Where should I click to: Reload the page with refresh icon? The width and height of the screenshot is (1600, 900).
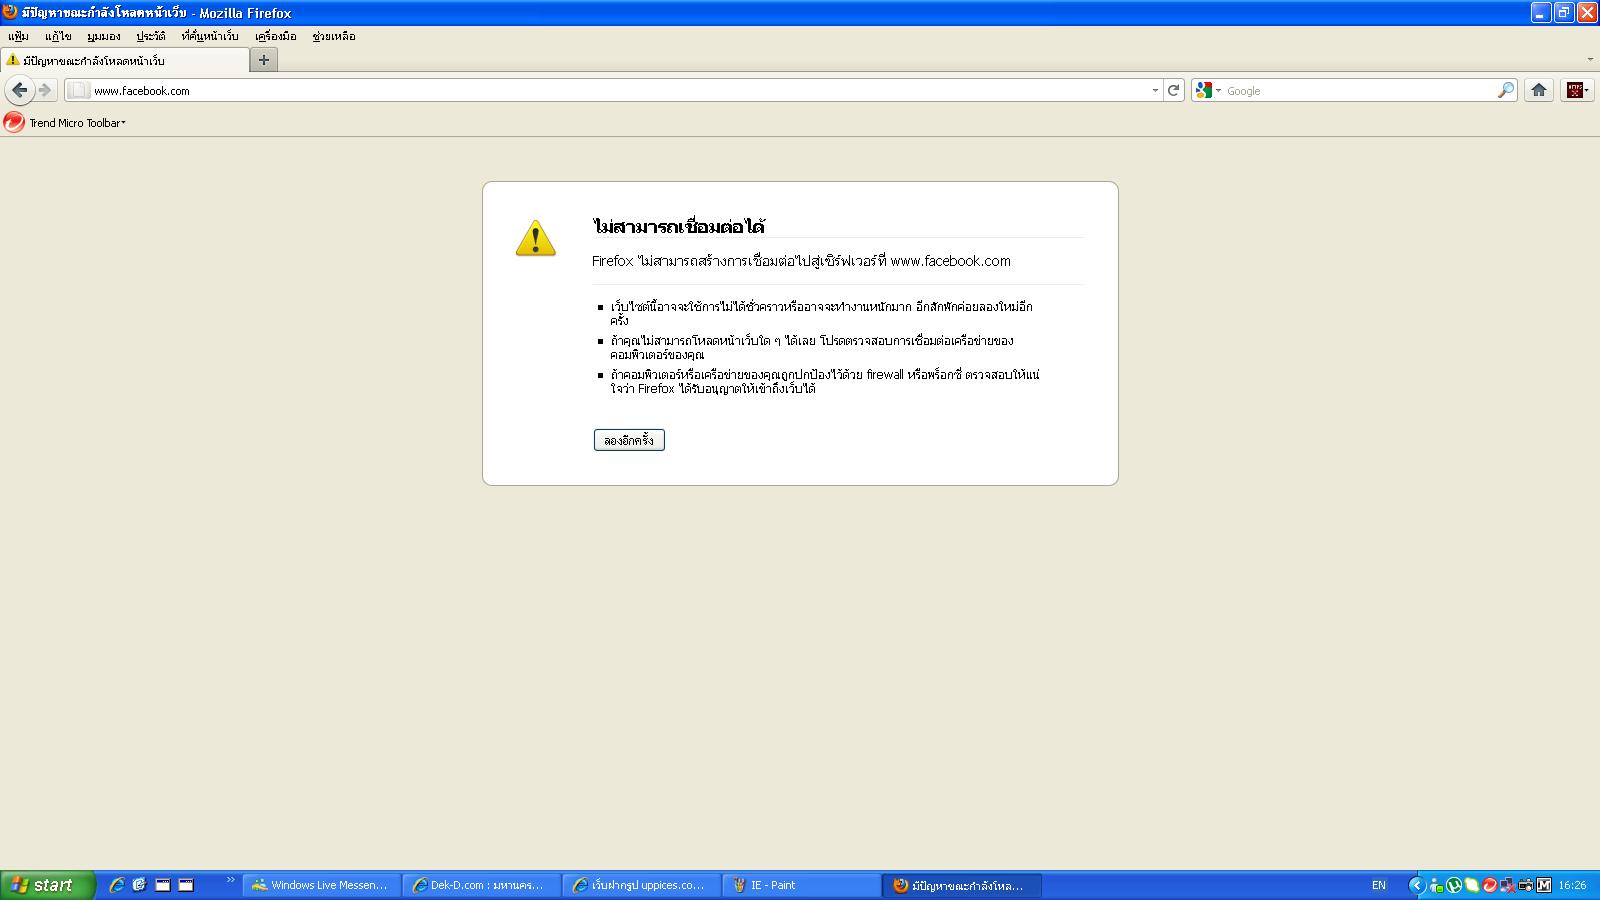(x=1174, y=90)
